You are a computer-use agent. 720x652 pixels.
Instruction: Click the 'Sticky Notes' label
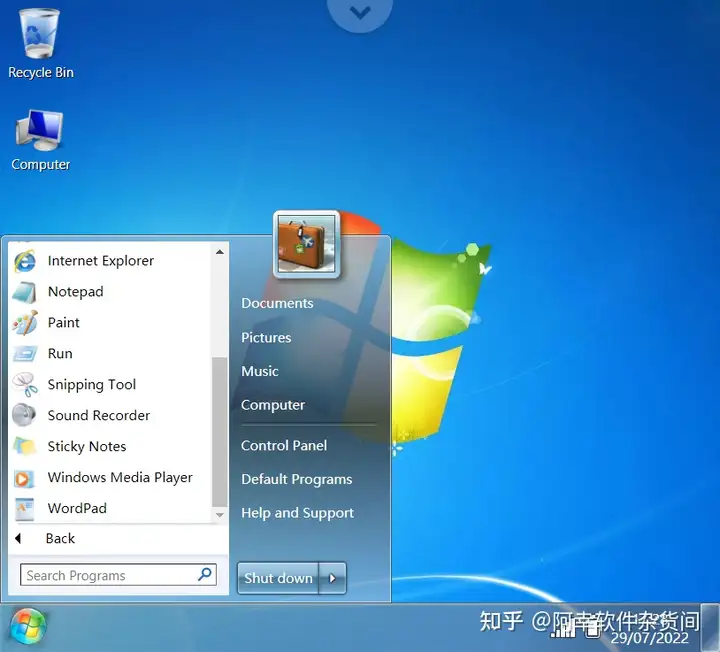87,446
